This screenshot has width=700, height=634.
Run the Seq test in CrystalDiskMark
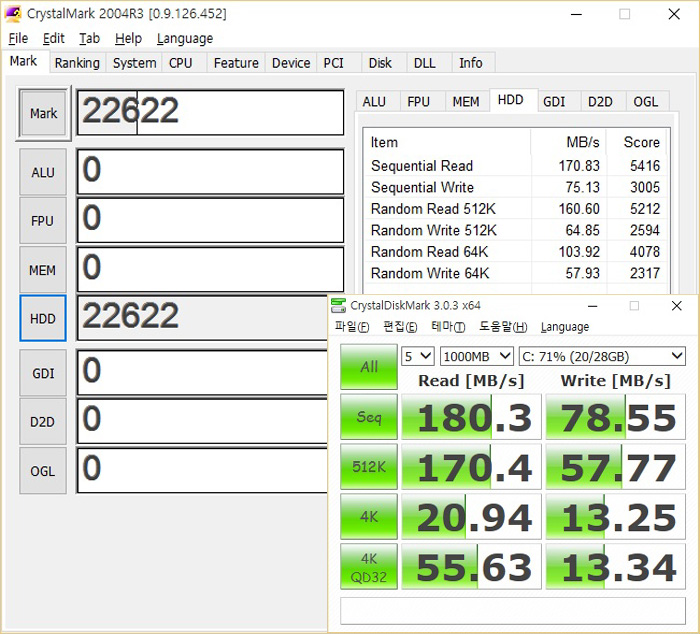pos(369,417)
